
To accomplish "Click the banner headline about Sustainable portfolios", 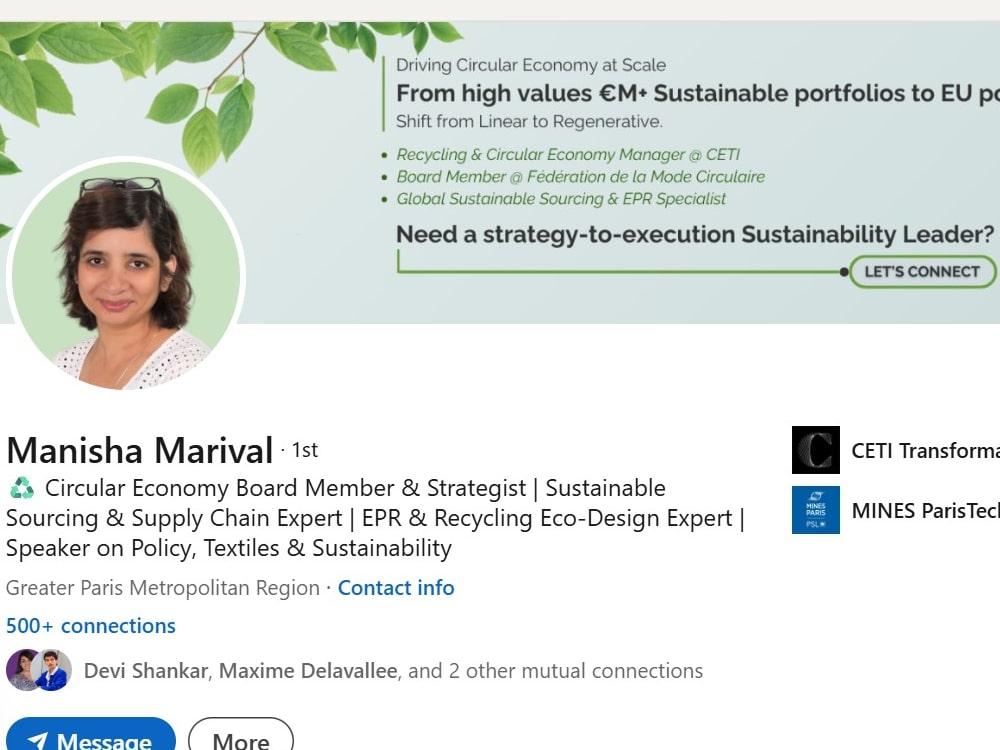I will click(x=698, y=93).
